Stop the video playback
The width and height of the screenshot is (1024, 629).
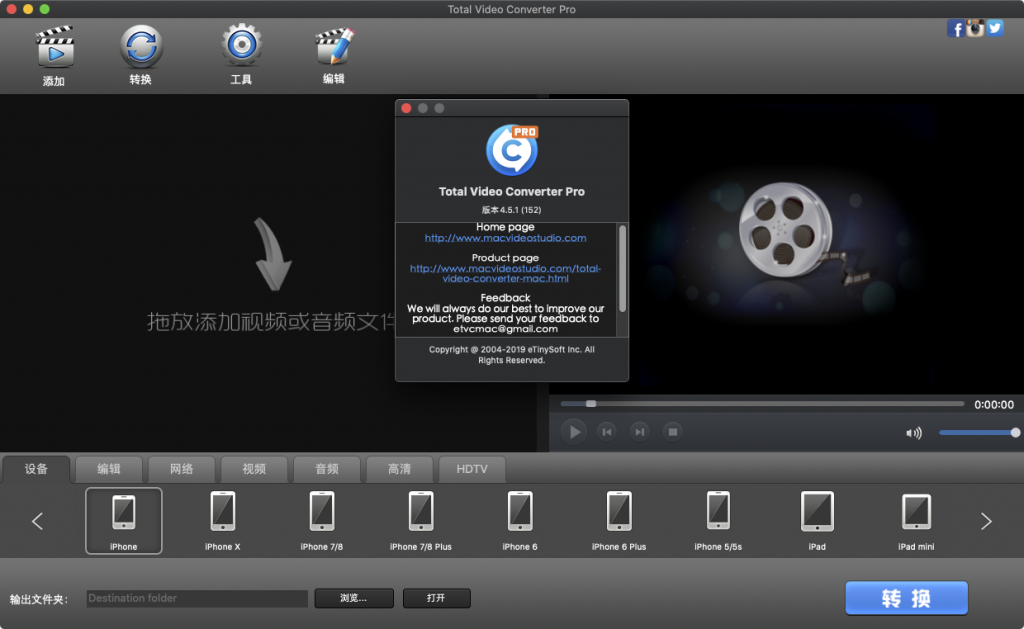[673, 432]
